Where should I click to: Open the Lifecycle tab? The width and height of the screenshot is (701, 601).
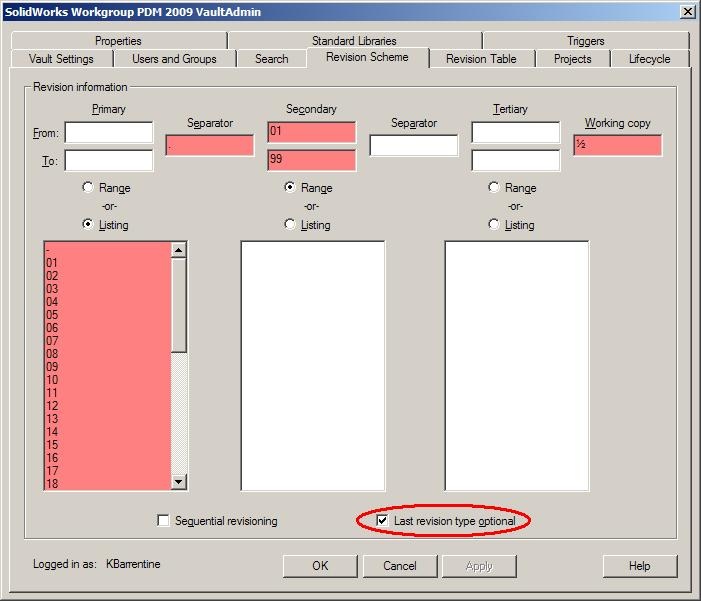click(x=650, y=59)
